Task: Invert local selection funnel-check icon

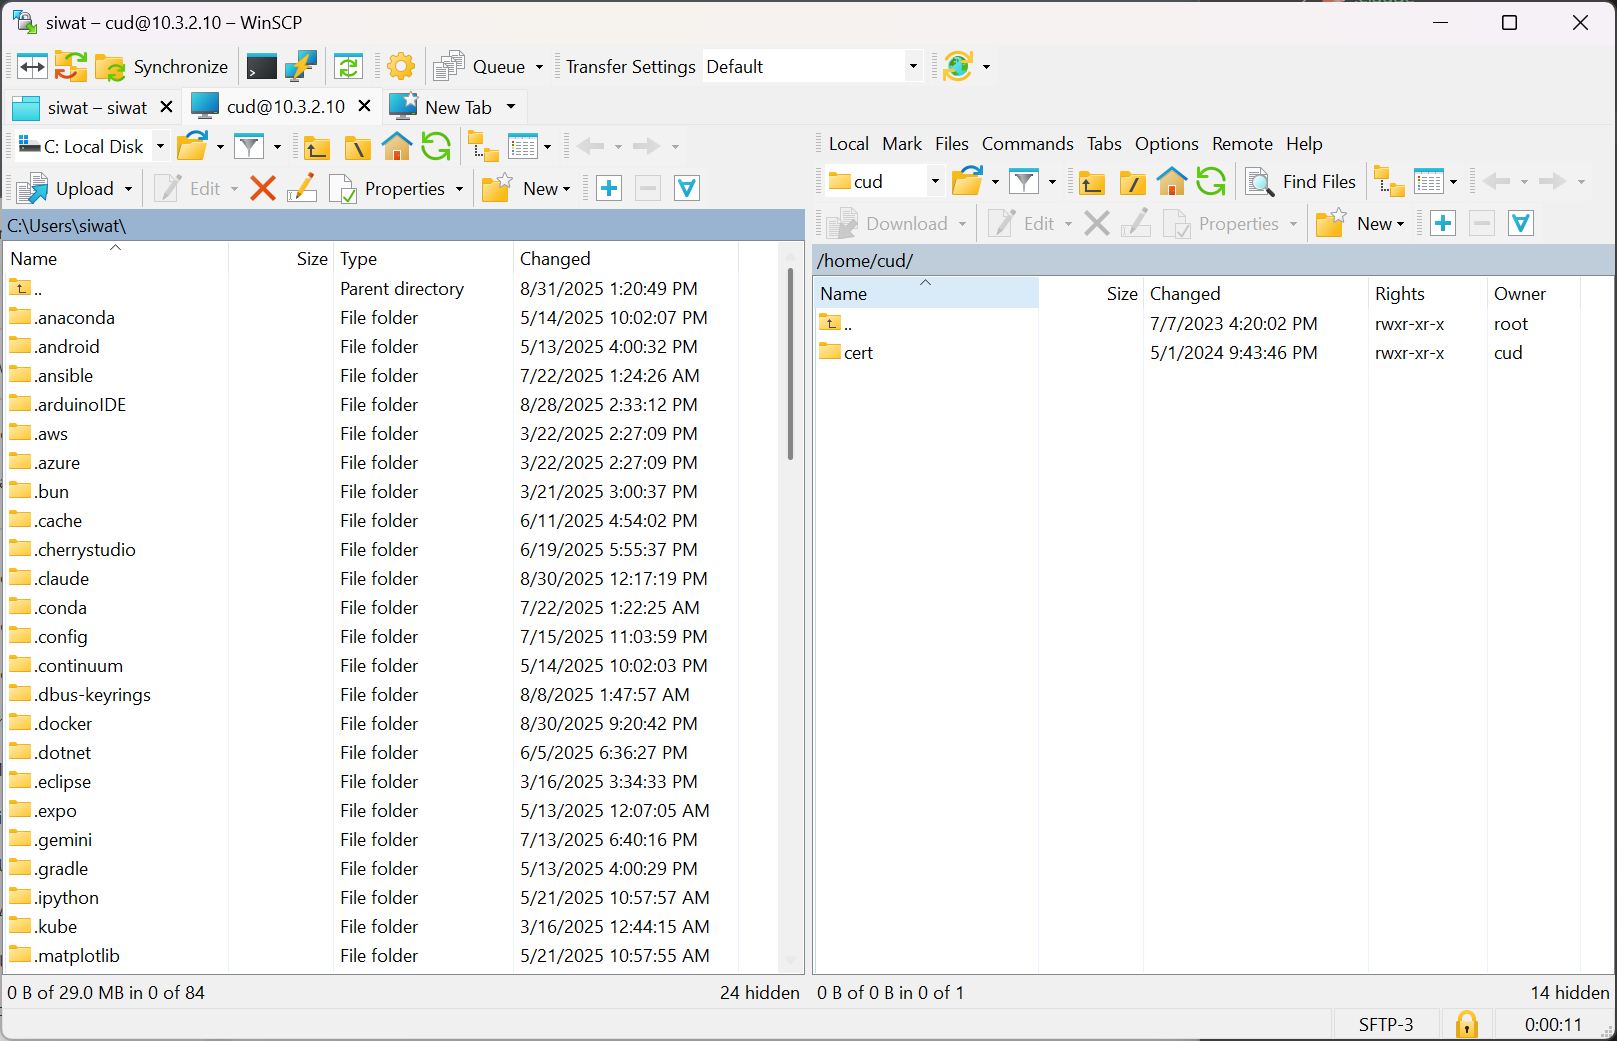Action: [x=687, y=188]
